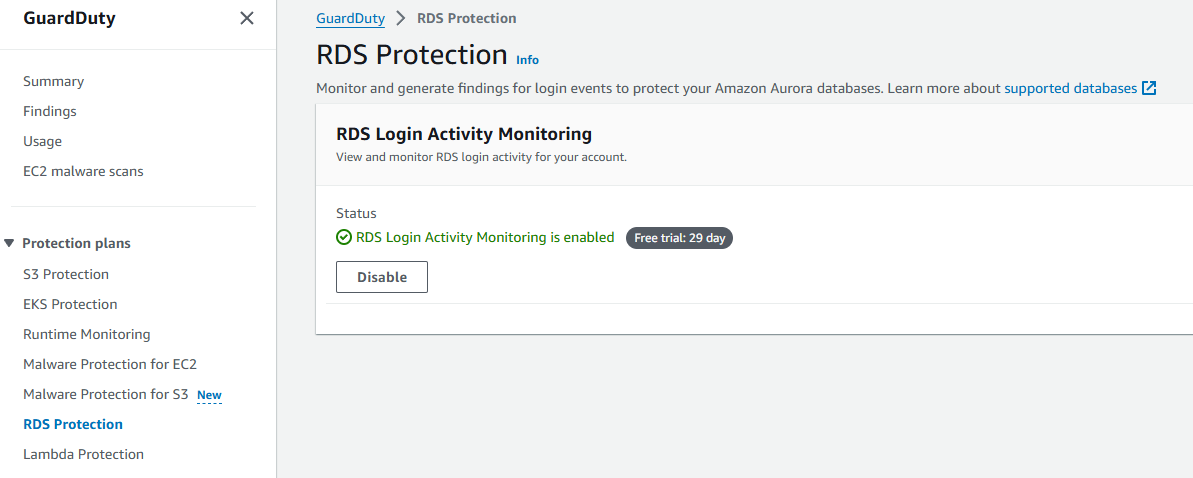Open EC2 malware scans
This screenshot has height=478, width=1193.
pyautogui.click(x=83, y=171)
